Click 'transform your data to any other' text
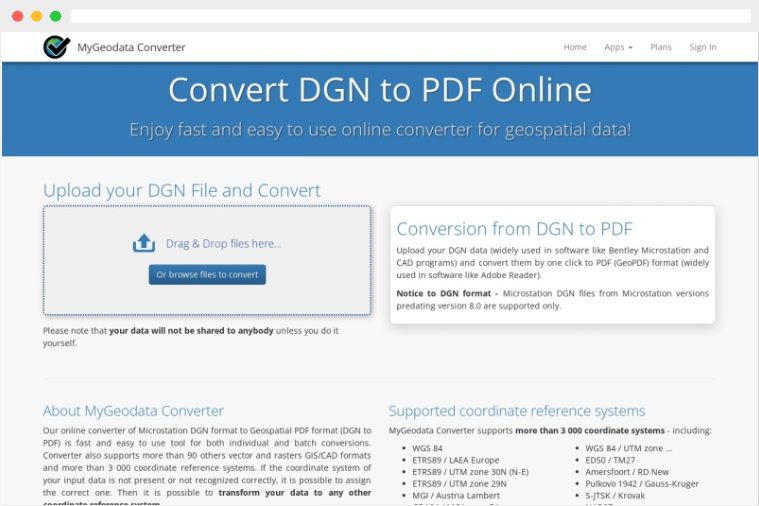This screenshot has height=506, width=759. 295,492
